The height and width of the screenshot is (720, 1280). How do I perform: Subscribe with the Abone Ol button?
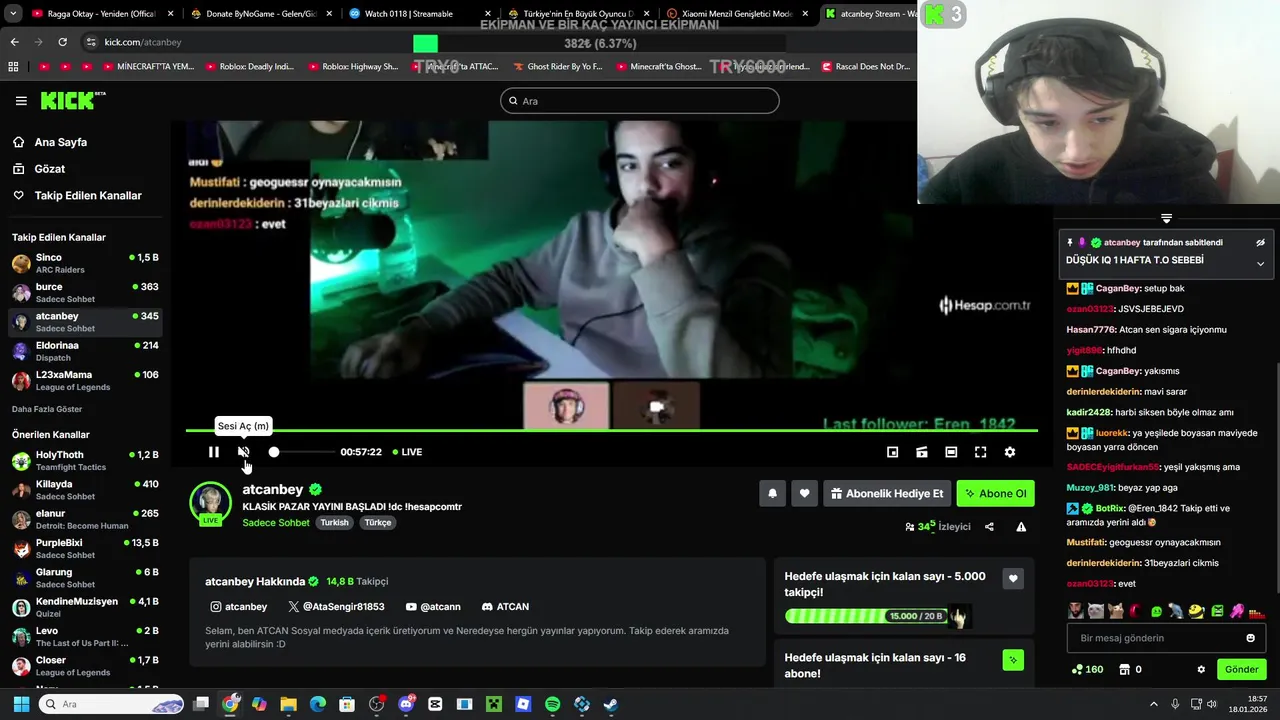pyautogui.click(x=996, y=493)
